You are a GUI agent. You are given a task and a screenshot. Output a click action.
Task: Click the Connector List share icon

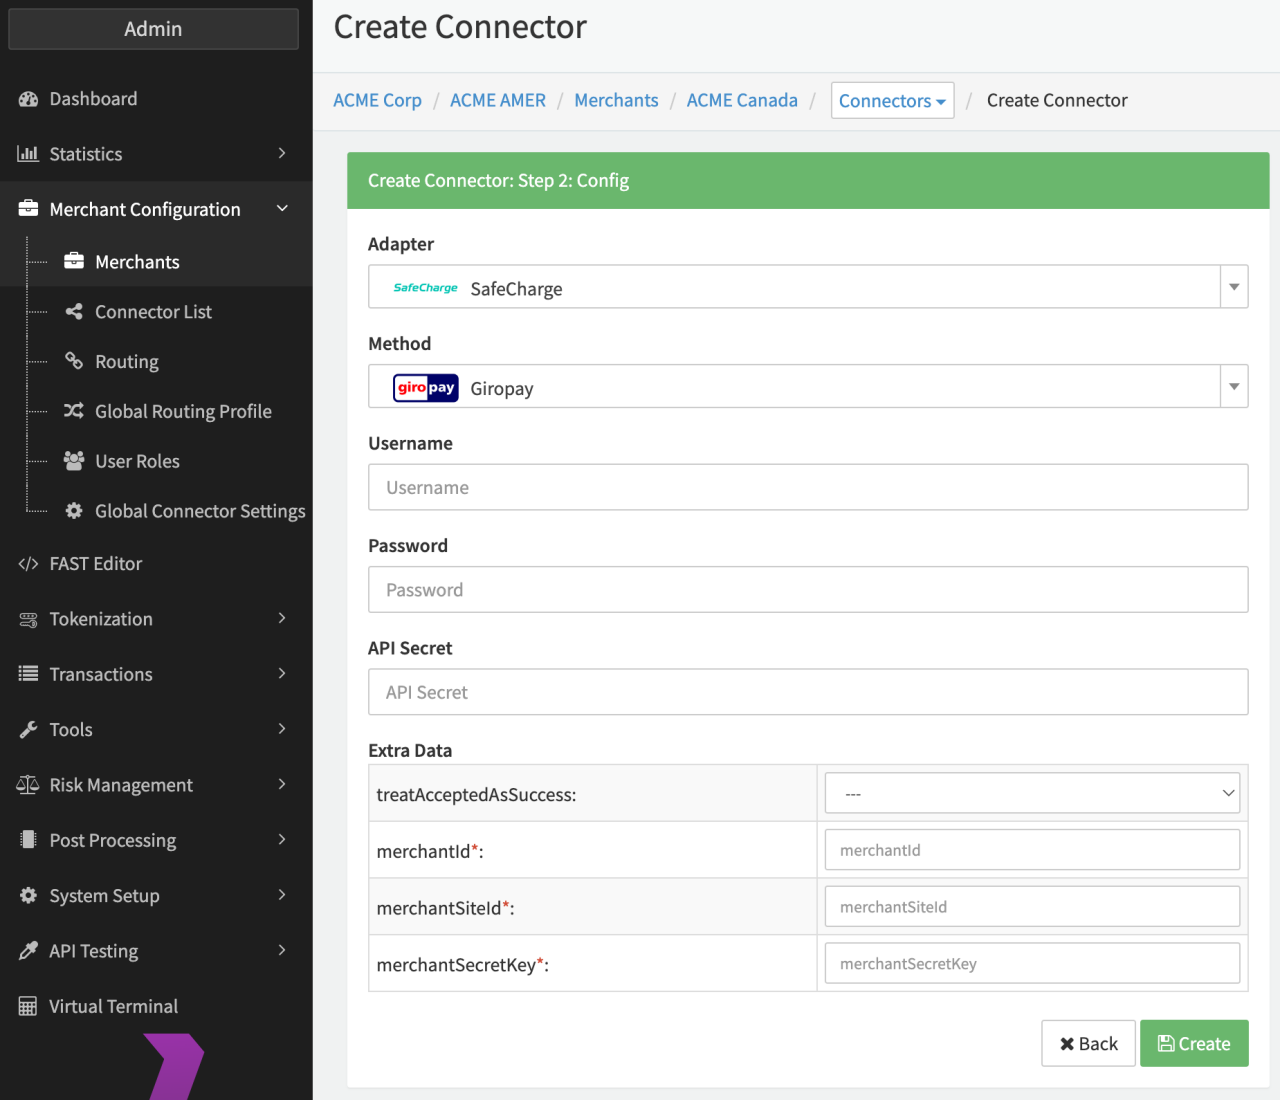tap(74, 312)
